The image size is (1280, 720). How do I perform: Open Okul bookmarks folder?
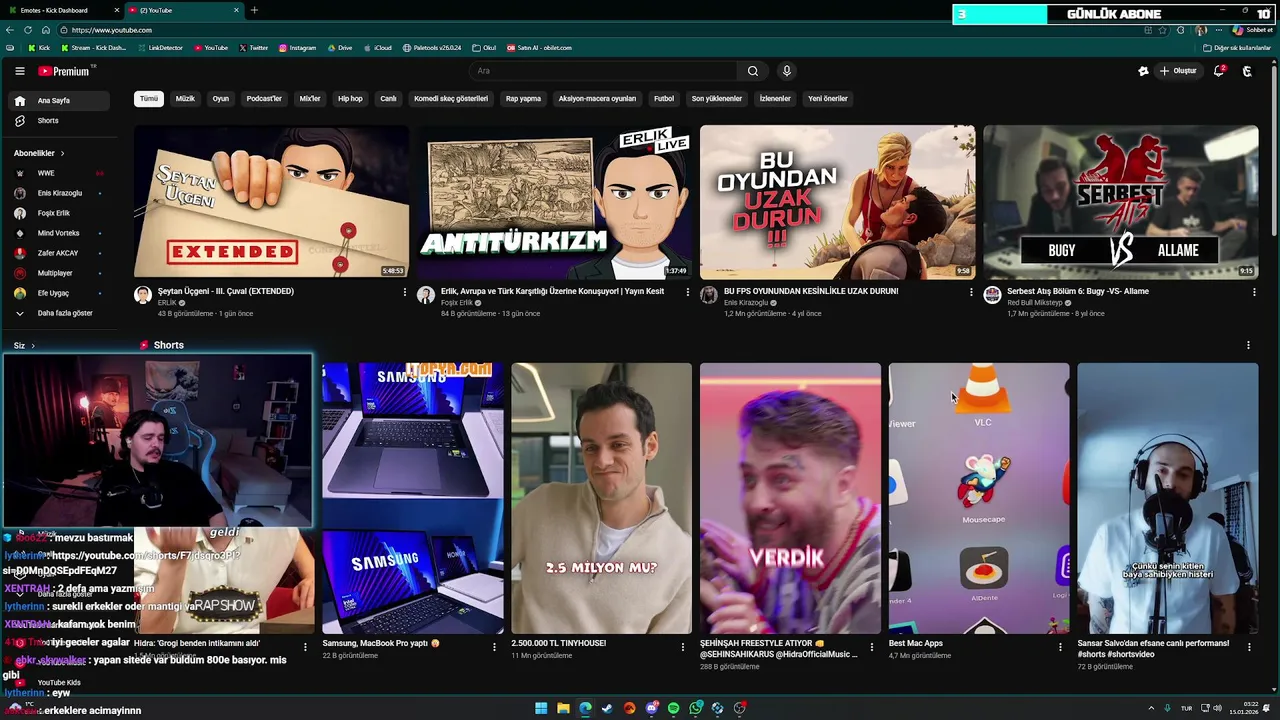[x=483, y=48]
